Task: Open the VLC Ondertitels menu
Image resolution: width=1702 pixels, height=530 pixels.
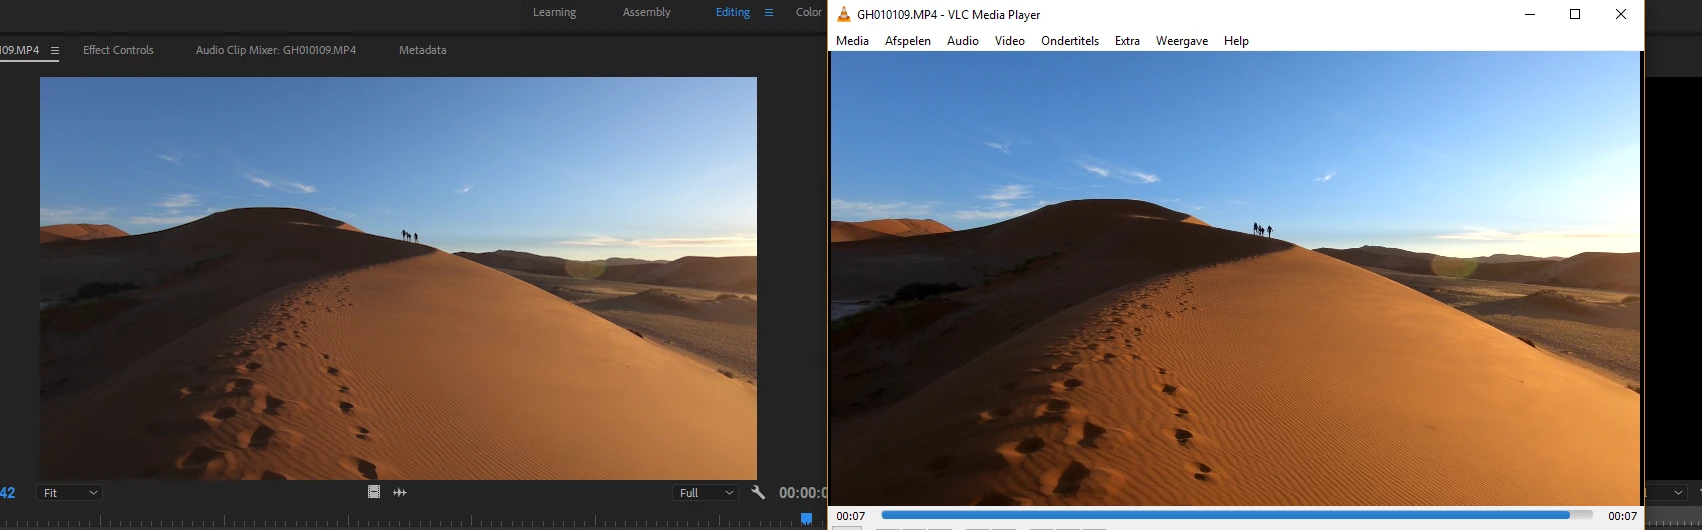Action: pyautogui.click(x=1070, y=41)
